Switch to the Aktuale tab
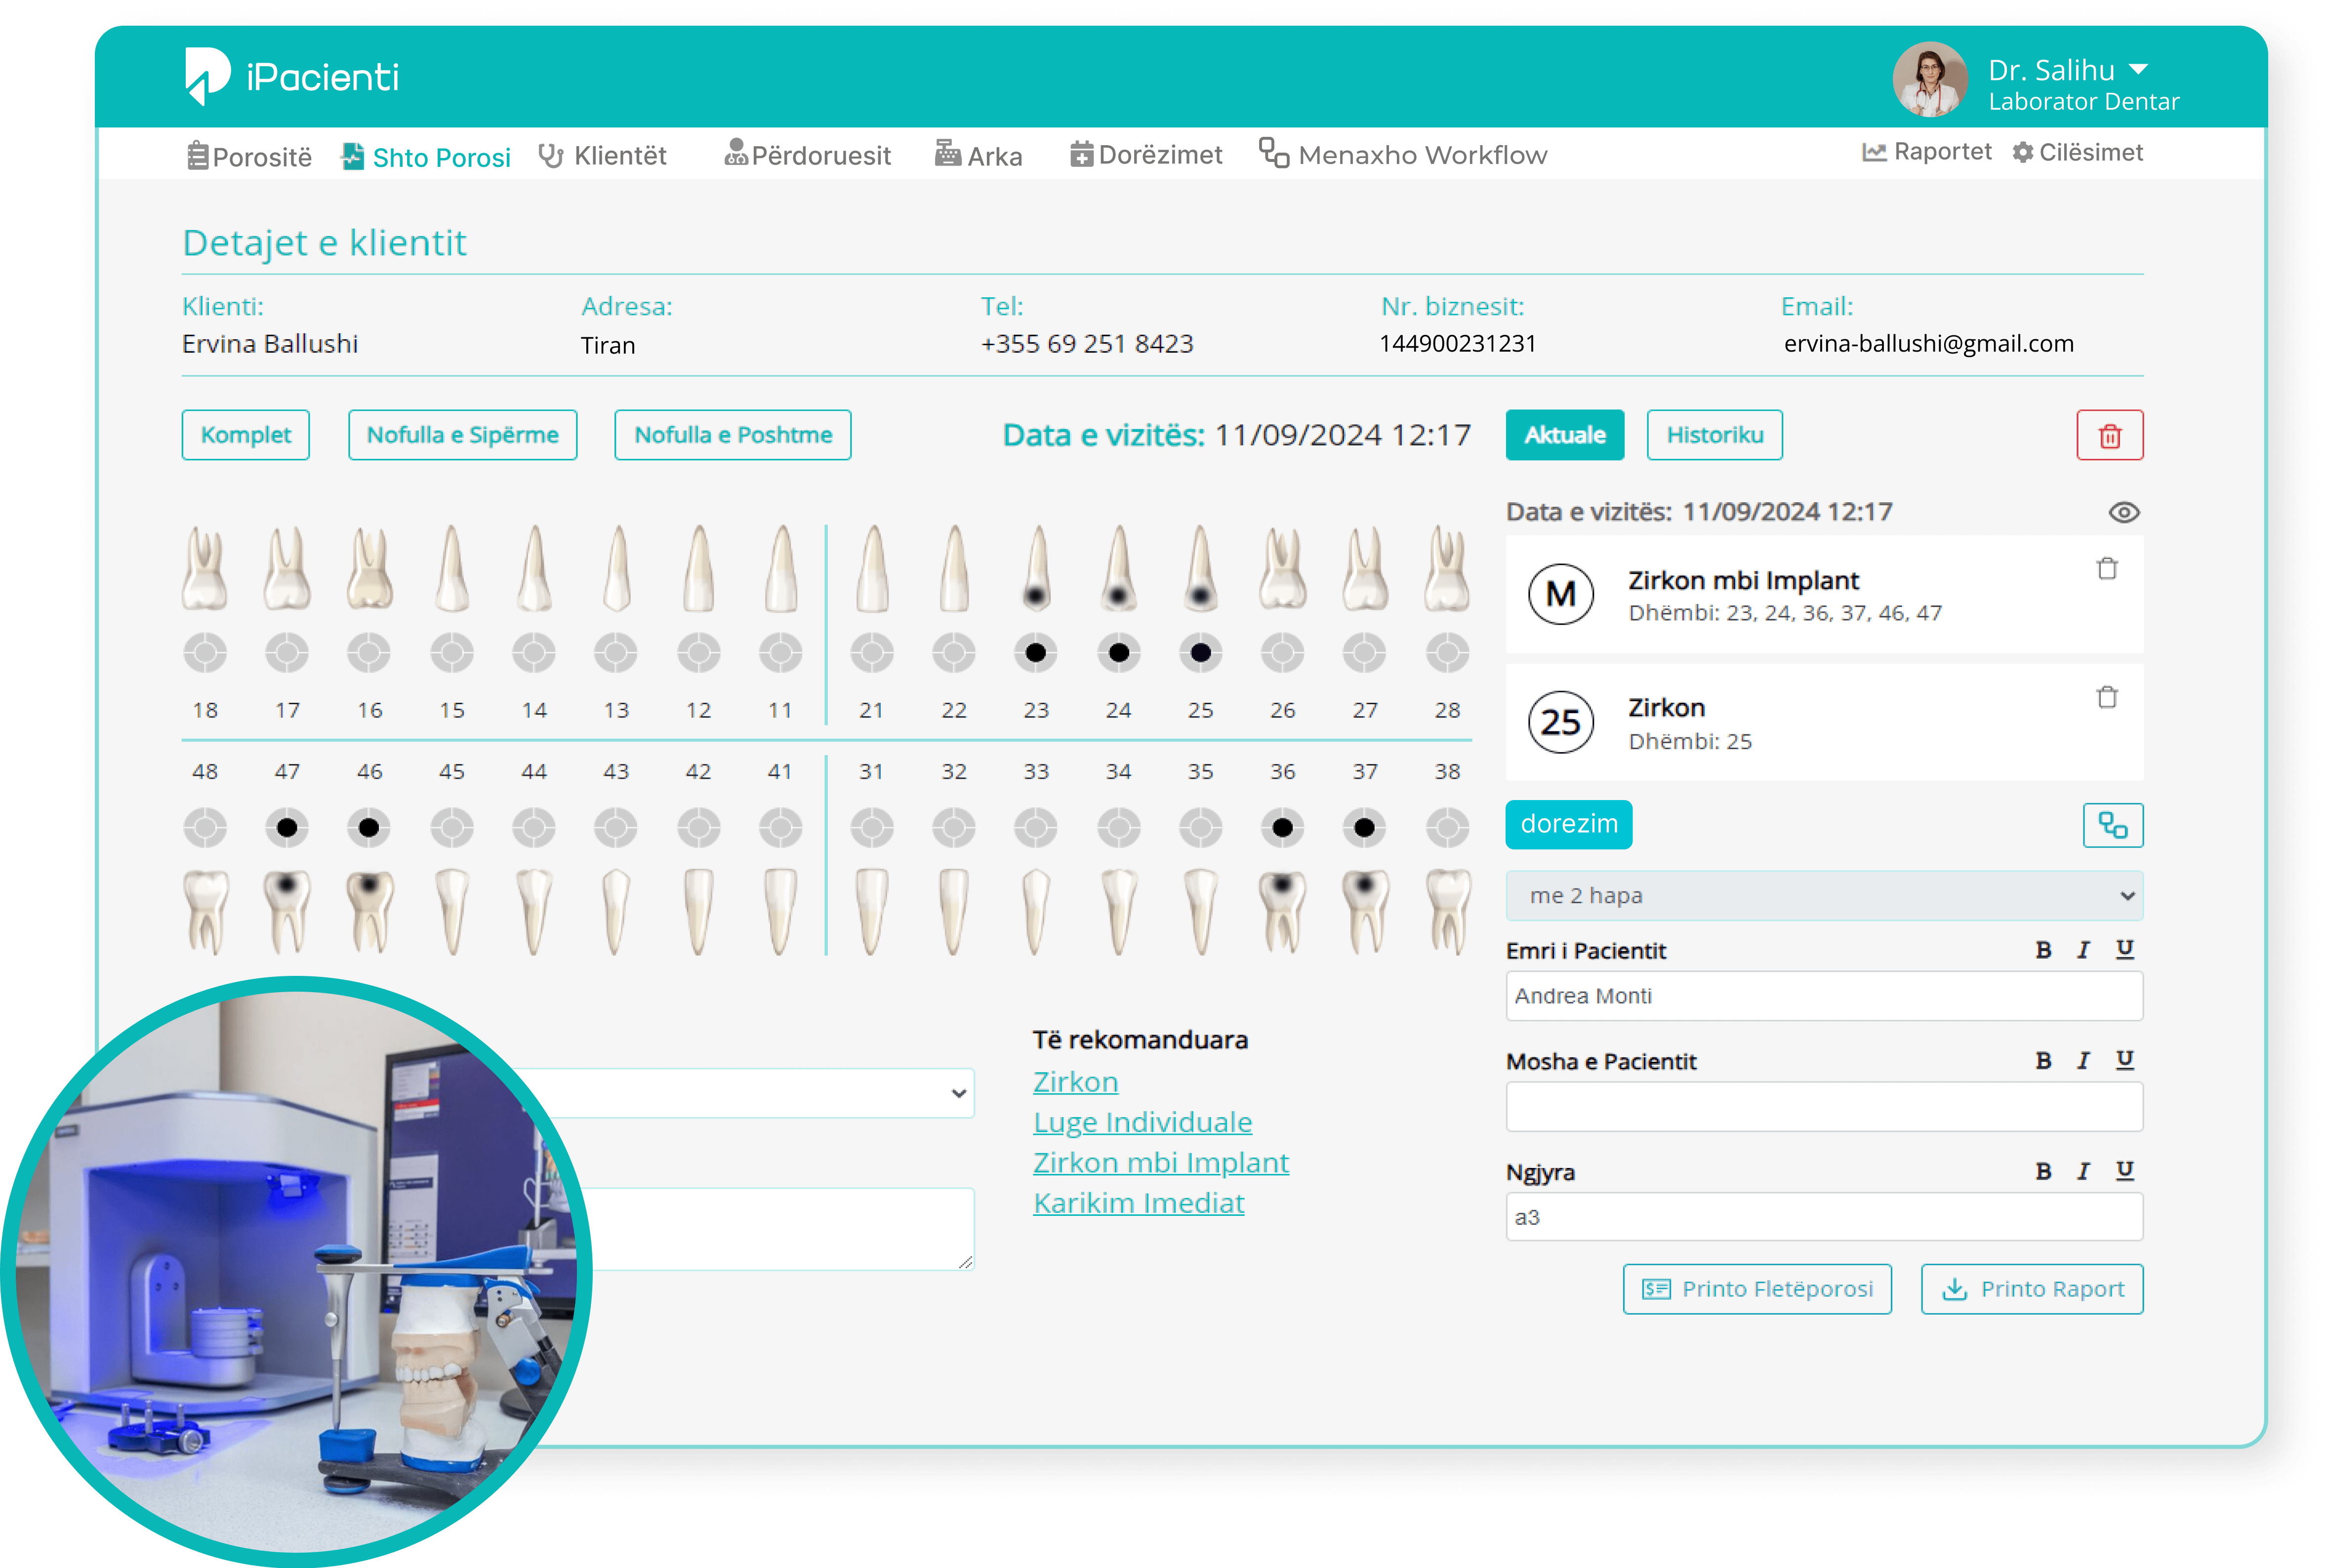 [x=1564, y=435]
